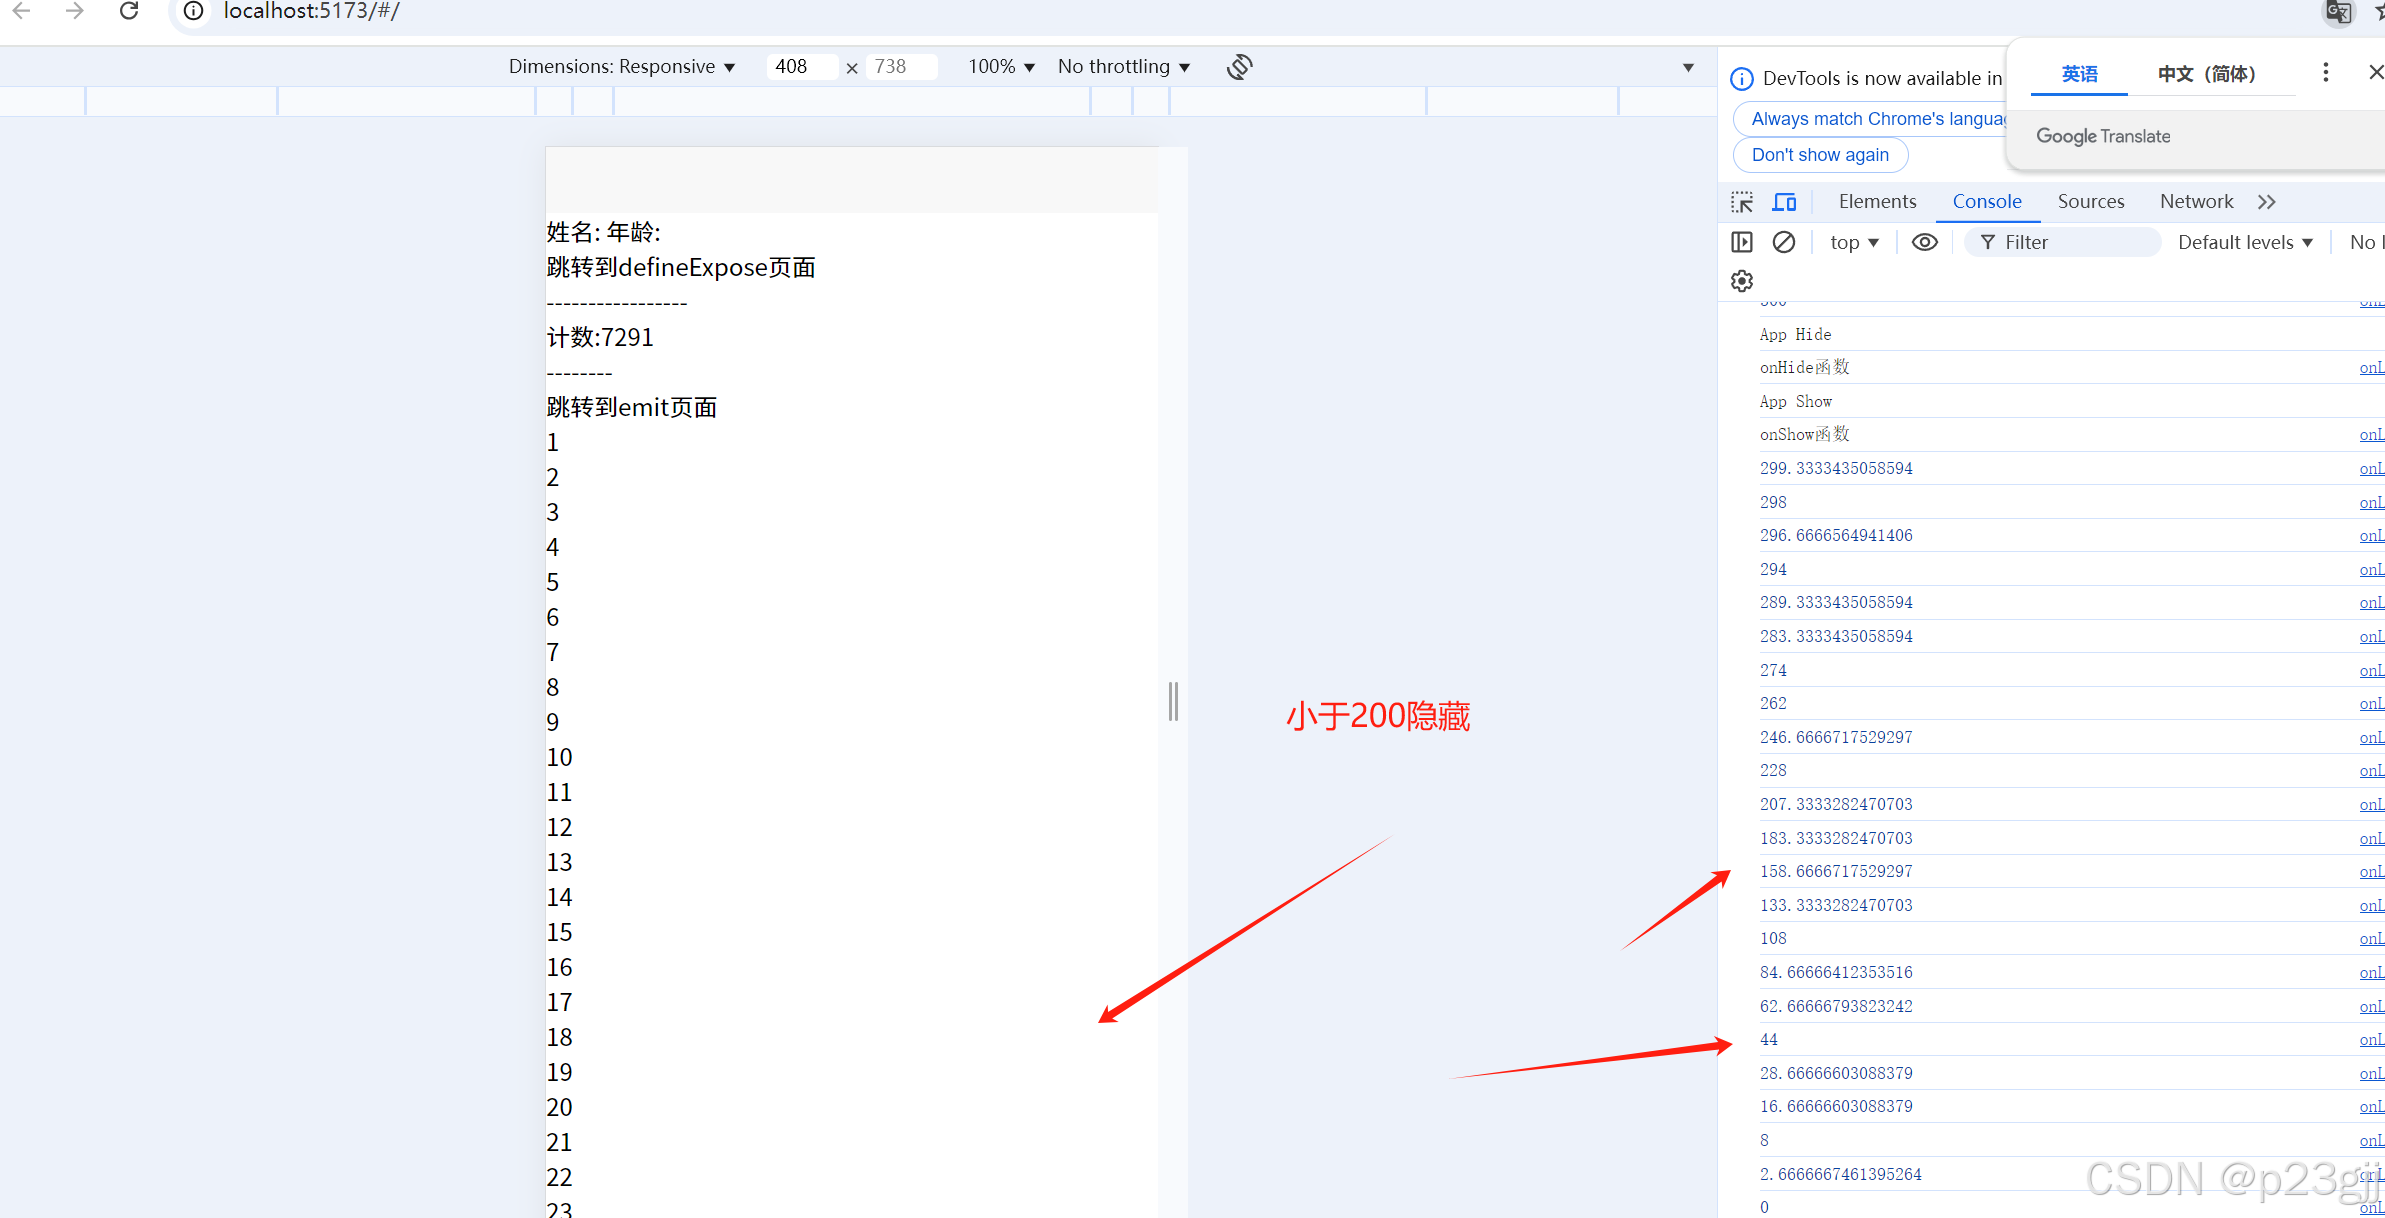Toggle the device toolbar icon
Viewport: 2385px width, 1218px height.
[1785, 202]
